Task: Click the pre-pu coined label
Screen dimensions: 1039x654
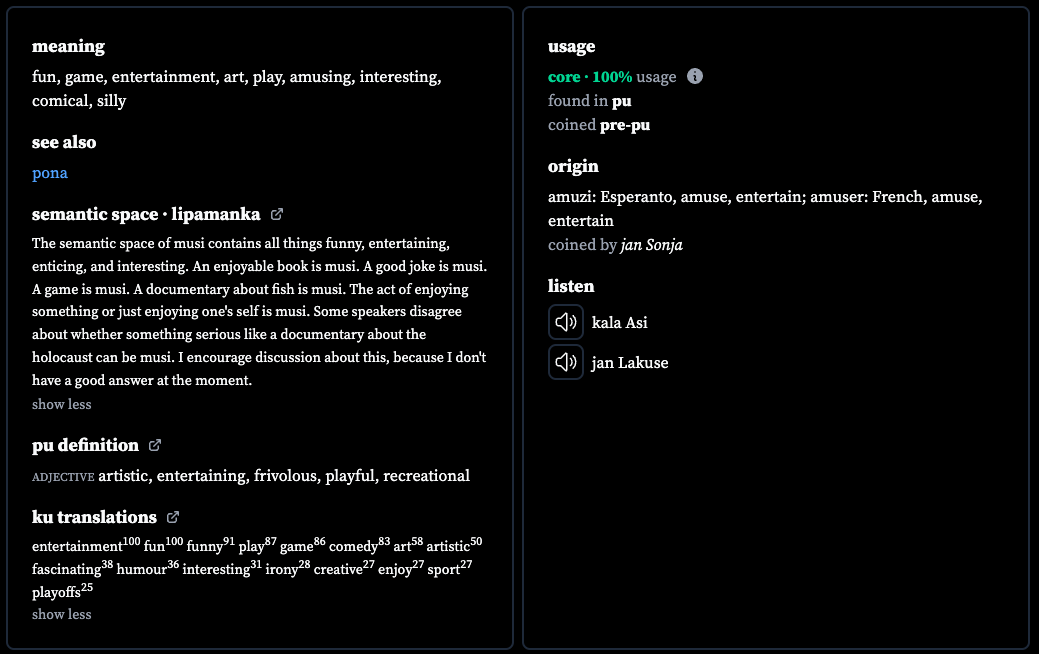Action: (625, 125)
